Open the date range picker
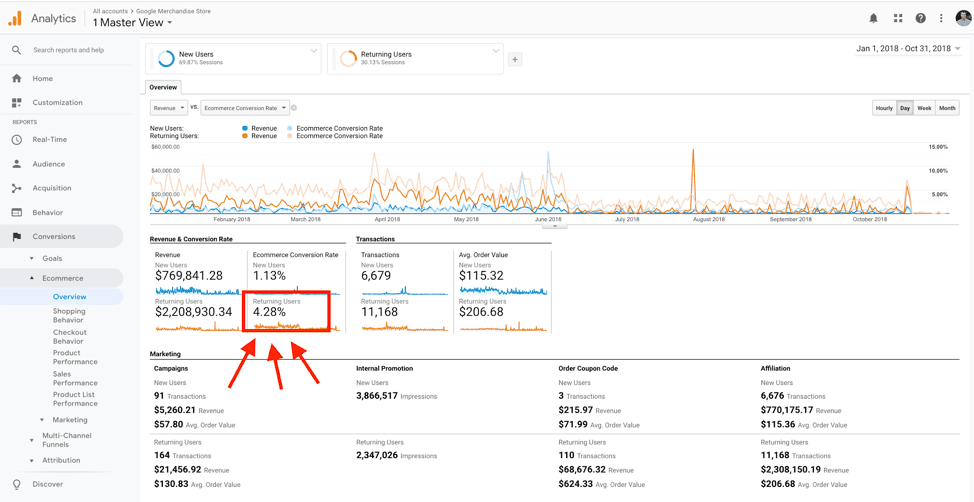Image resolution: width=974 pixels, height=502 pixels. 908,49
